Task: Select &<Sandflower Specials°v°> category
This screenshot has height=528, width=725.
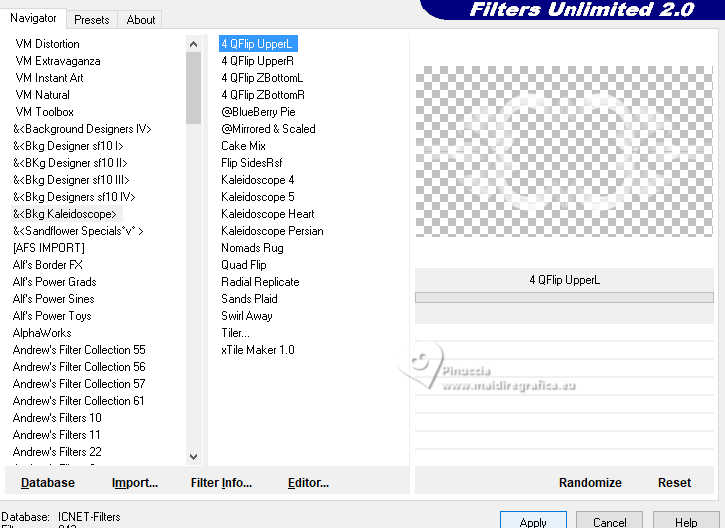Action: [x=78, y=231]
